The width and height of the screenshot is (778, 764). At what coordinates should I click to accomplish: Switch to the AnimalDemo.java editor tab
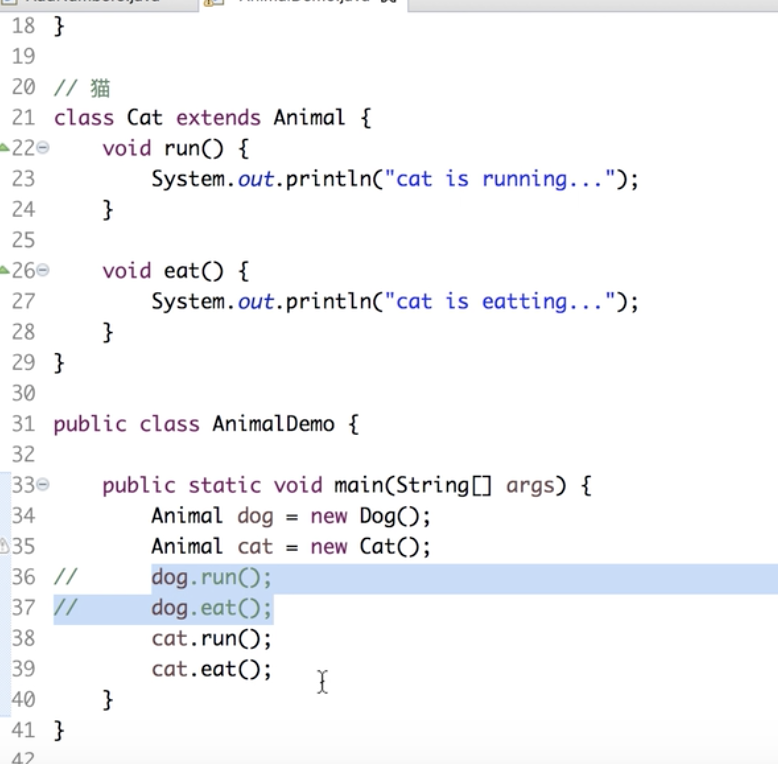[x=300, y=3]
